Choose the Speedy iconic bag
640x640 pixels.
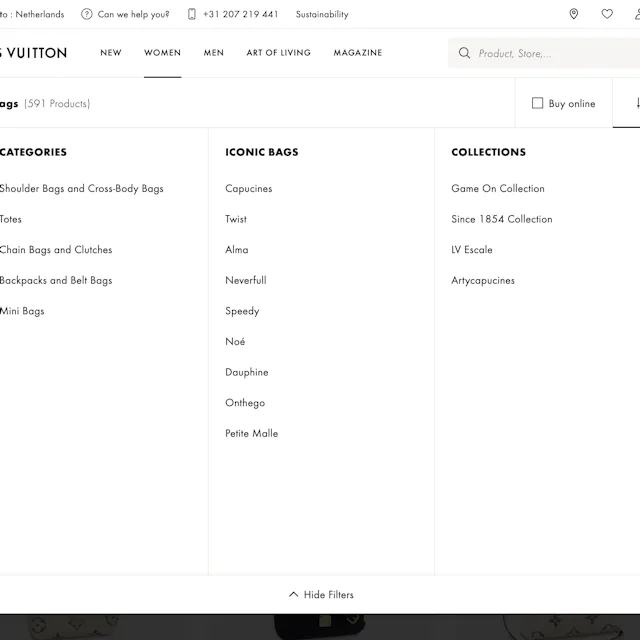click(x=242, y=311)
